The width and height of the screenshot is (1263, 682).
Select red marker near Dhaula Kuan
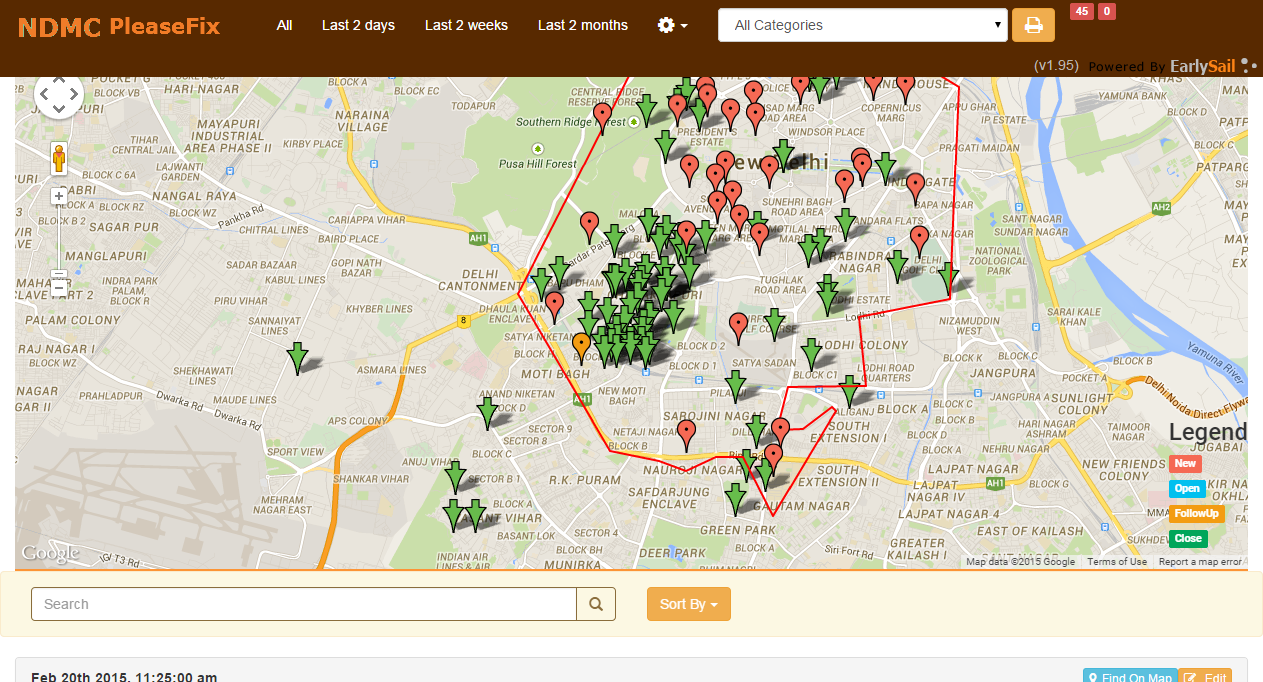tap(555, 307)
